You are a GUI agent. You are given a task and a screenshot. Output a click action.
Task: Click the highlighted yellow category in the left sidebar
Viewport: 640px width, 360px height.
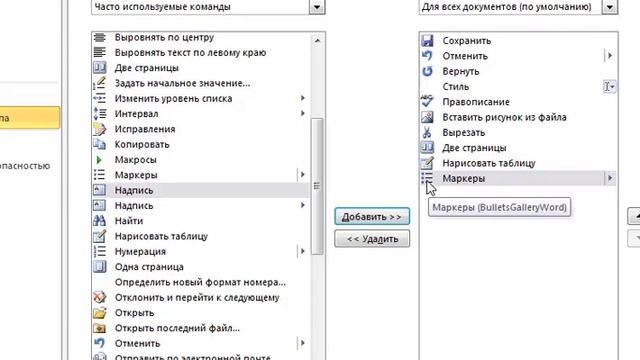tap(29, 118)
